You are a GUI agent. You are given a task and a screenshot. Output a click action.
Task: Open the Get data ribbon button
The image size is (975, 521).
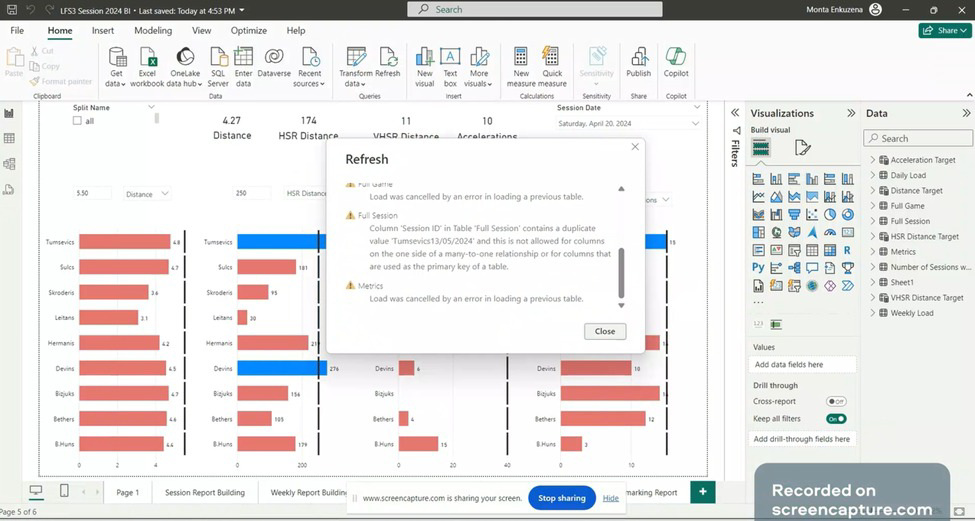(x=116, y=67)
